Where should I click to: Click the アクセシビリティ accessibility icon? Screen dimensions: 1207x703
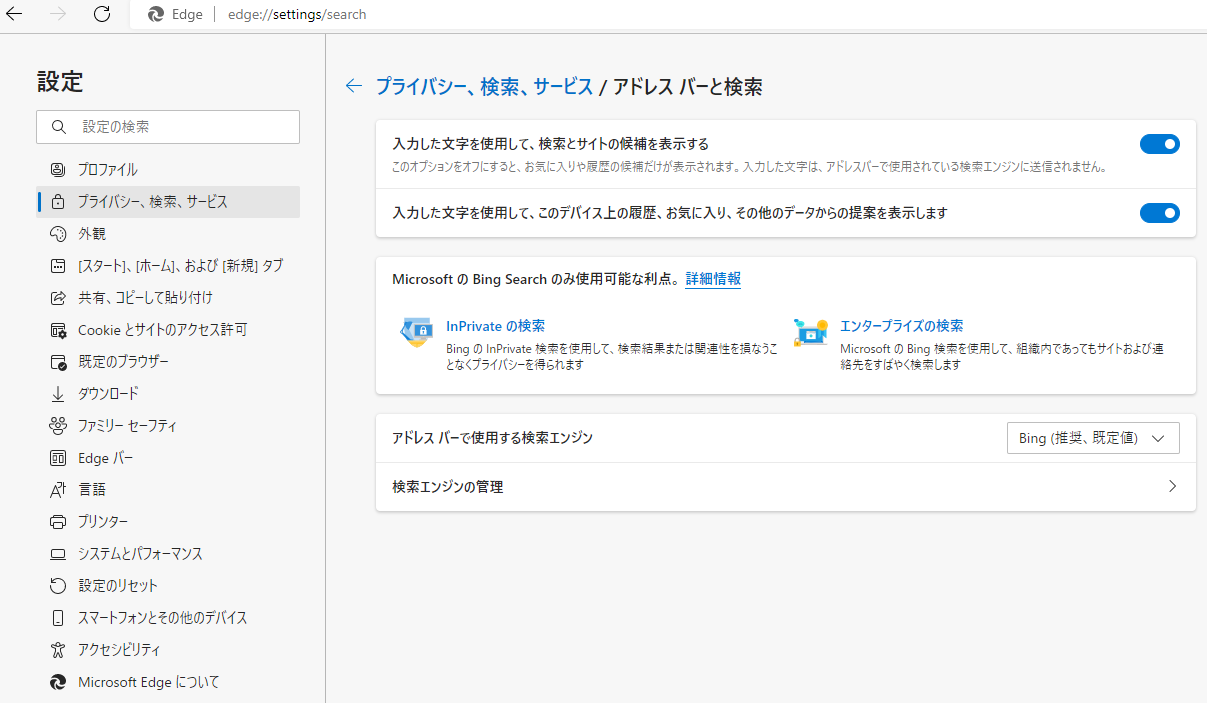coord(58,650)
